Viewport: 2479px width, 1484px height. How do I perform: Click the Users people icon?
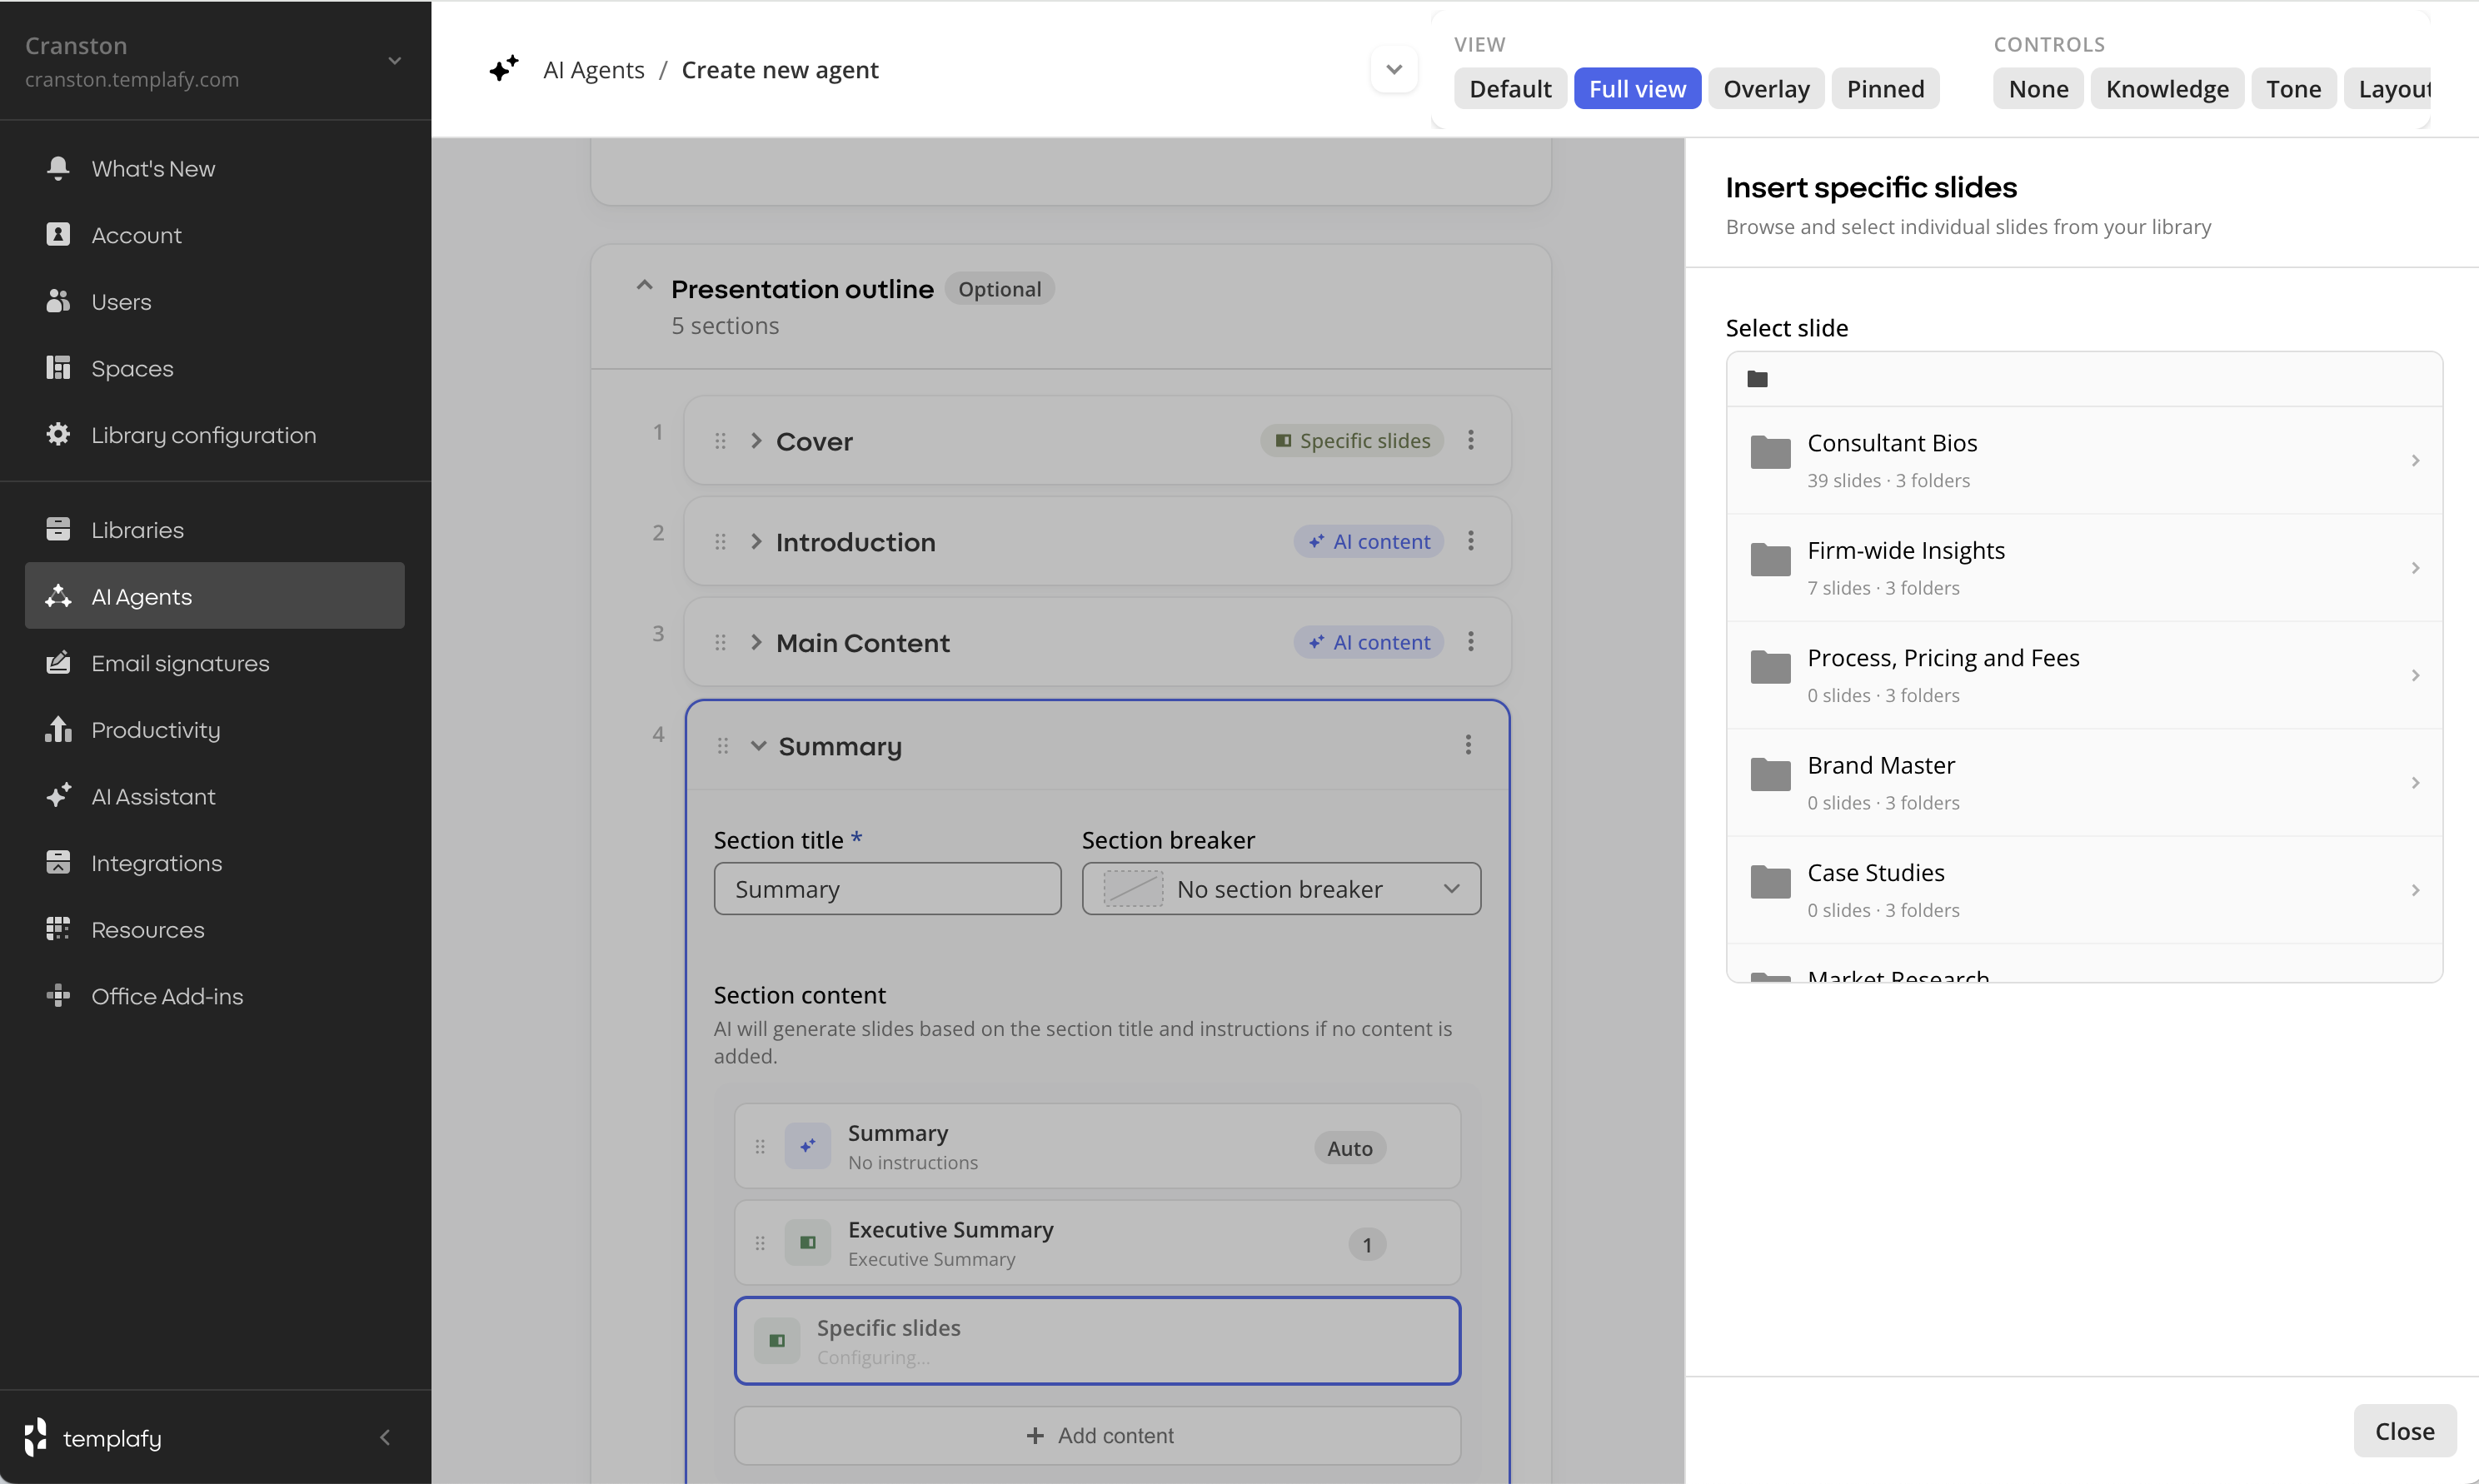[x=58, y=301]
